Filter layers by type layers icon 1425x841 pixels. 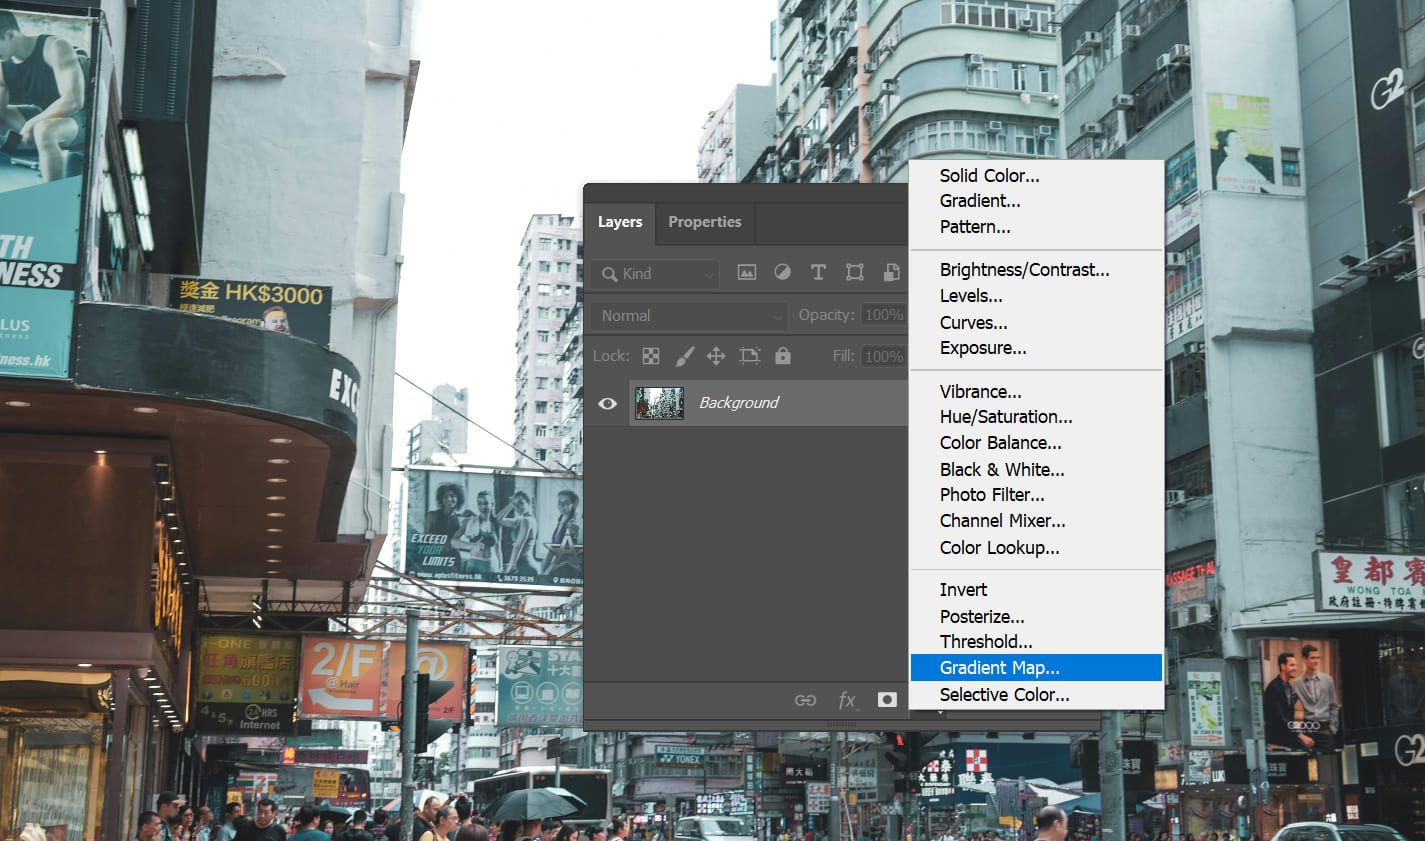[818, 272]
